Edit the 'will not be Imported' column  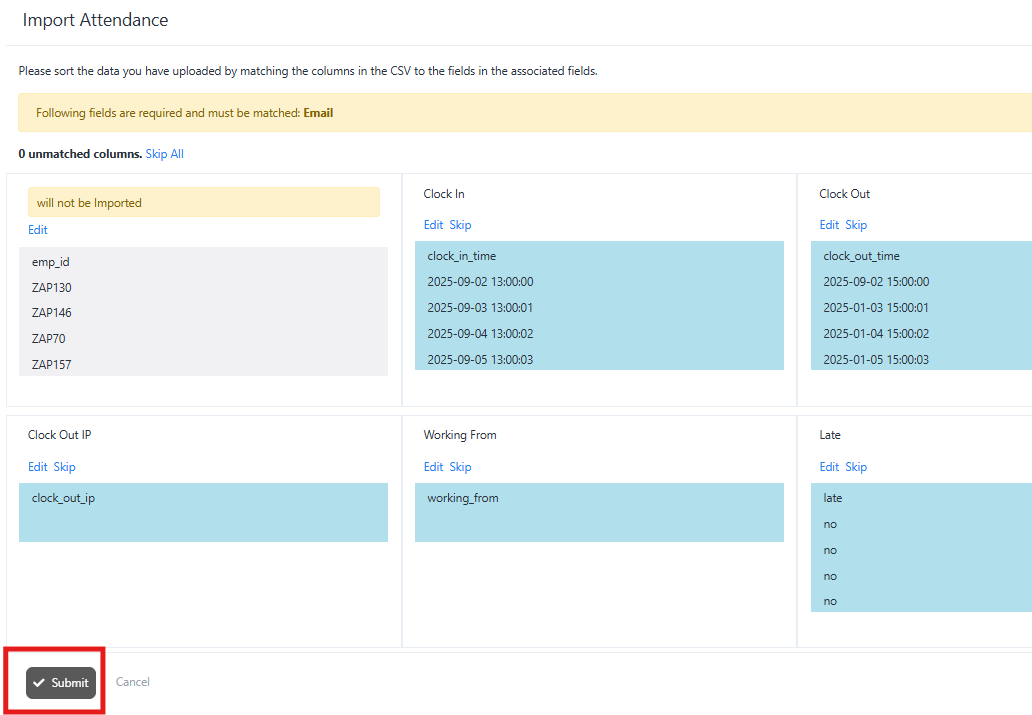[x=38, y=230]
